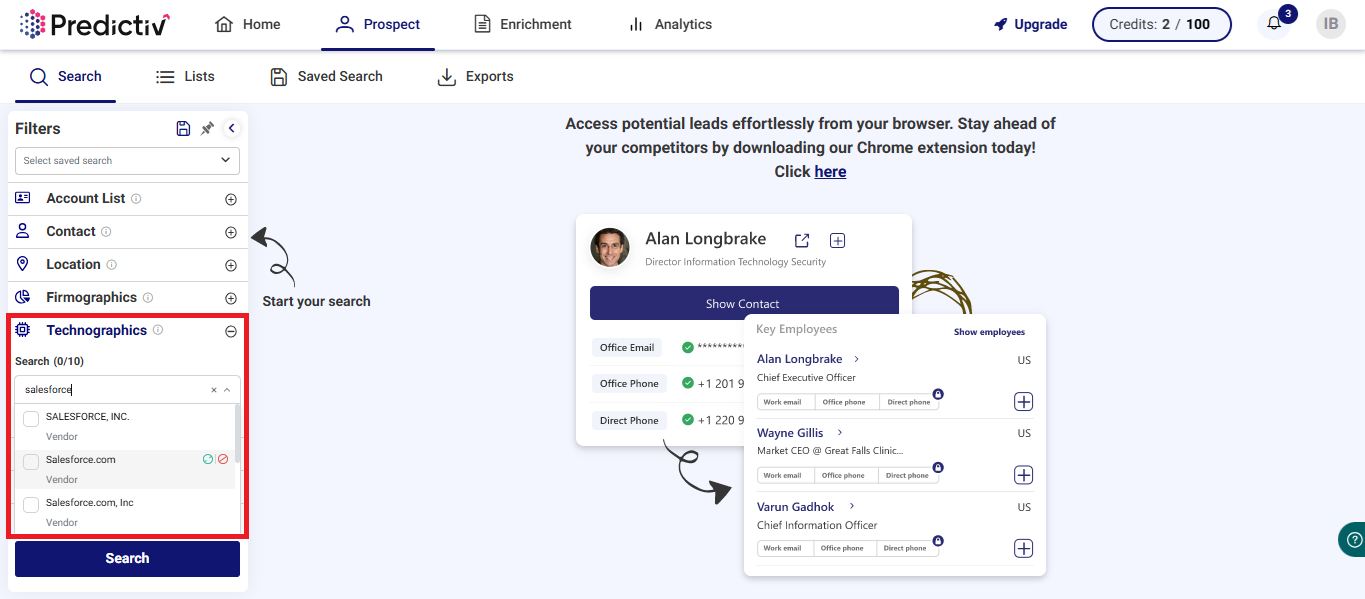Tick the Salesforce.com vendor checkbox

point(31,462)
